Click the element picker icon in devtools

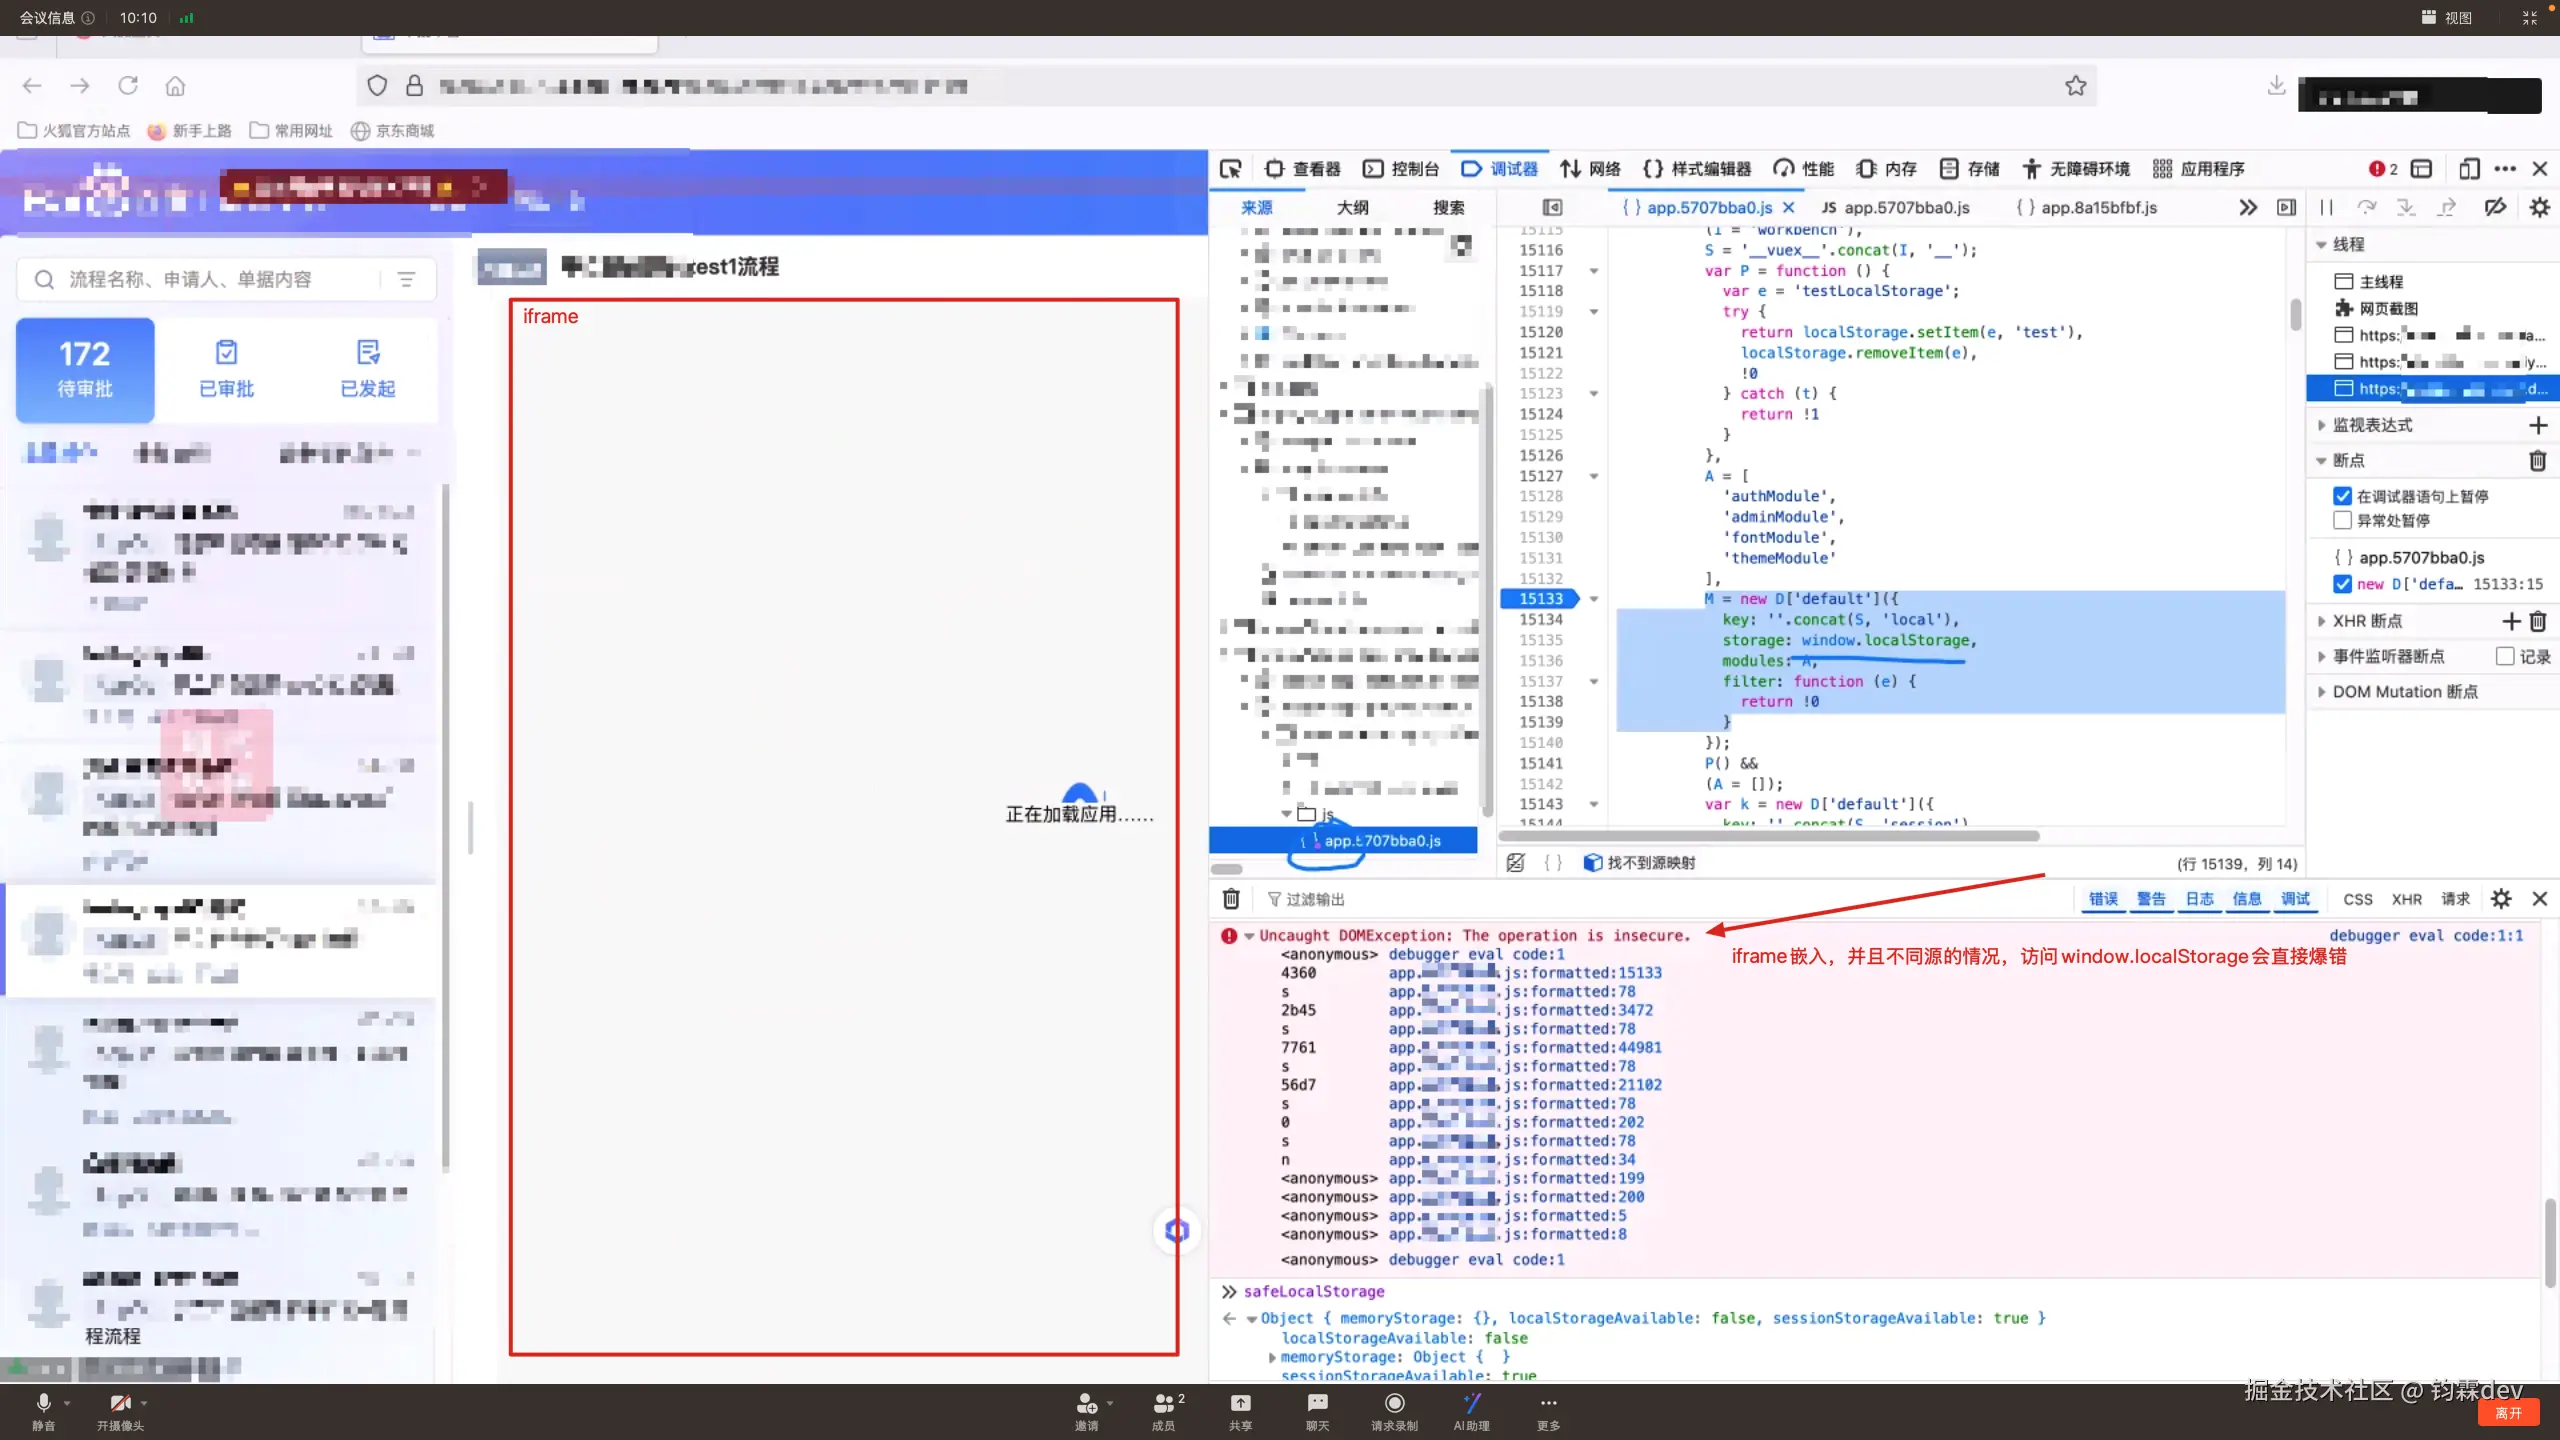coord(1231,169)
